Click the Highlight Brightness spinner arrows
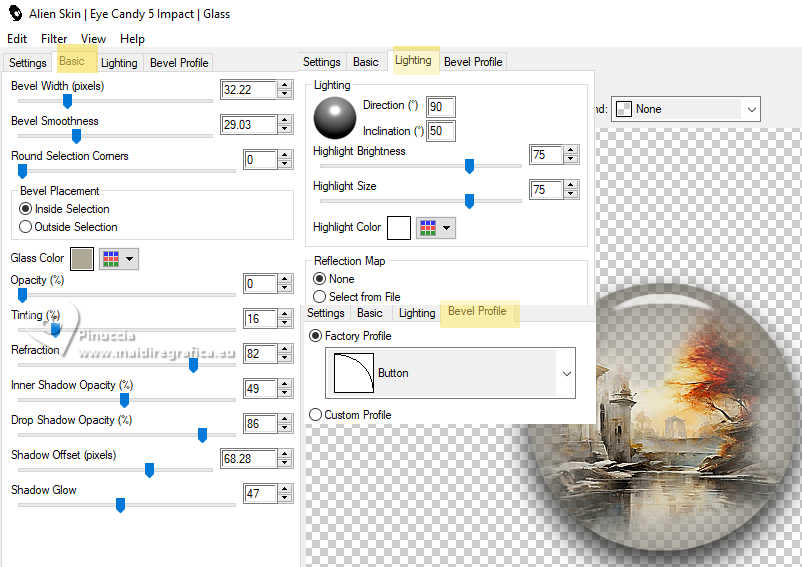 570,155
